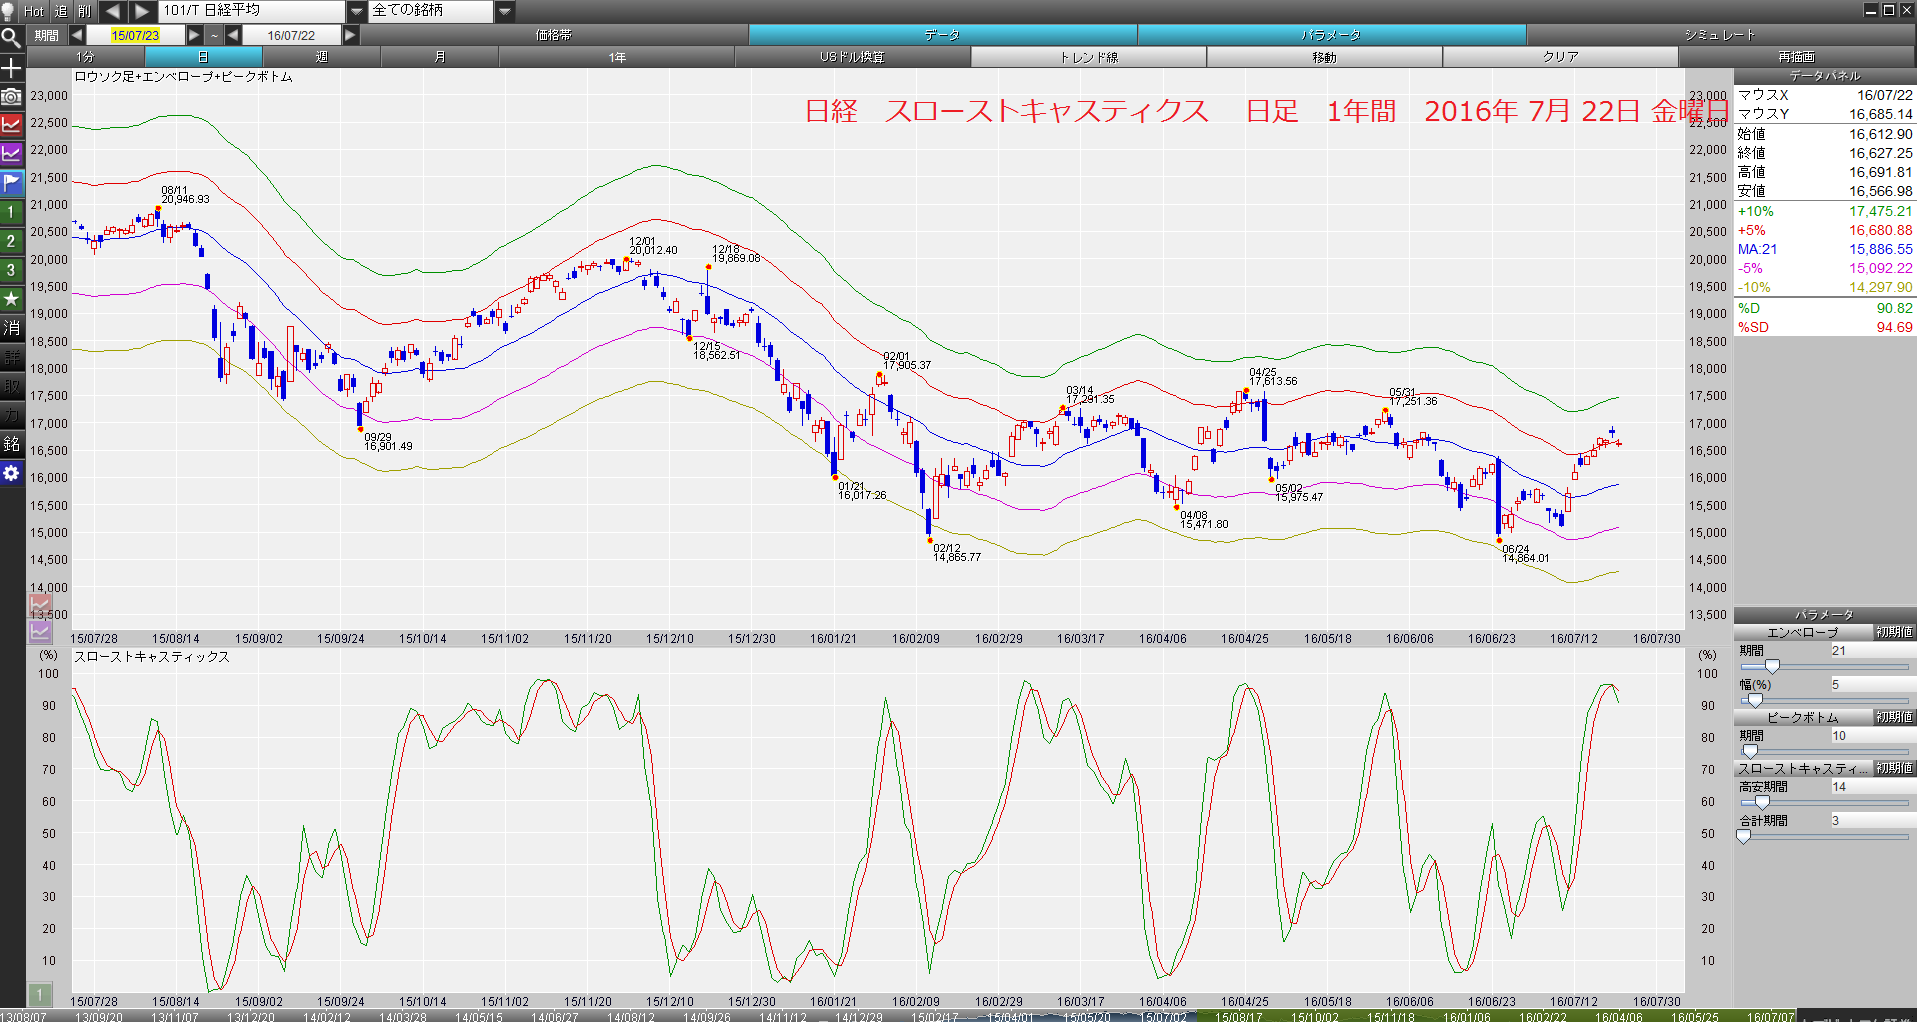Open the 101/T 日経平均 symbol dropdown
The image size is (1917, 1022).
356,11
